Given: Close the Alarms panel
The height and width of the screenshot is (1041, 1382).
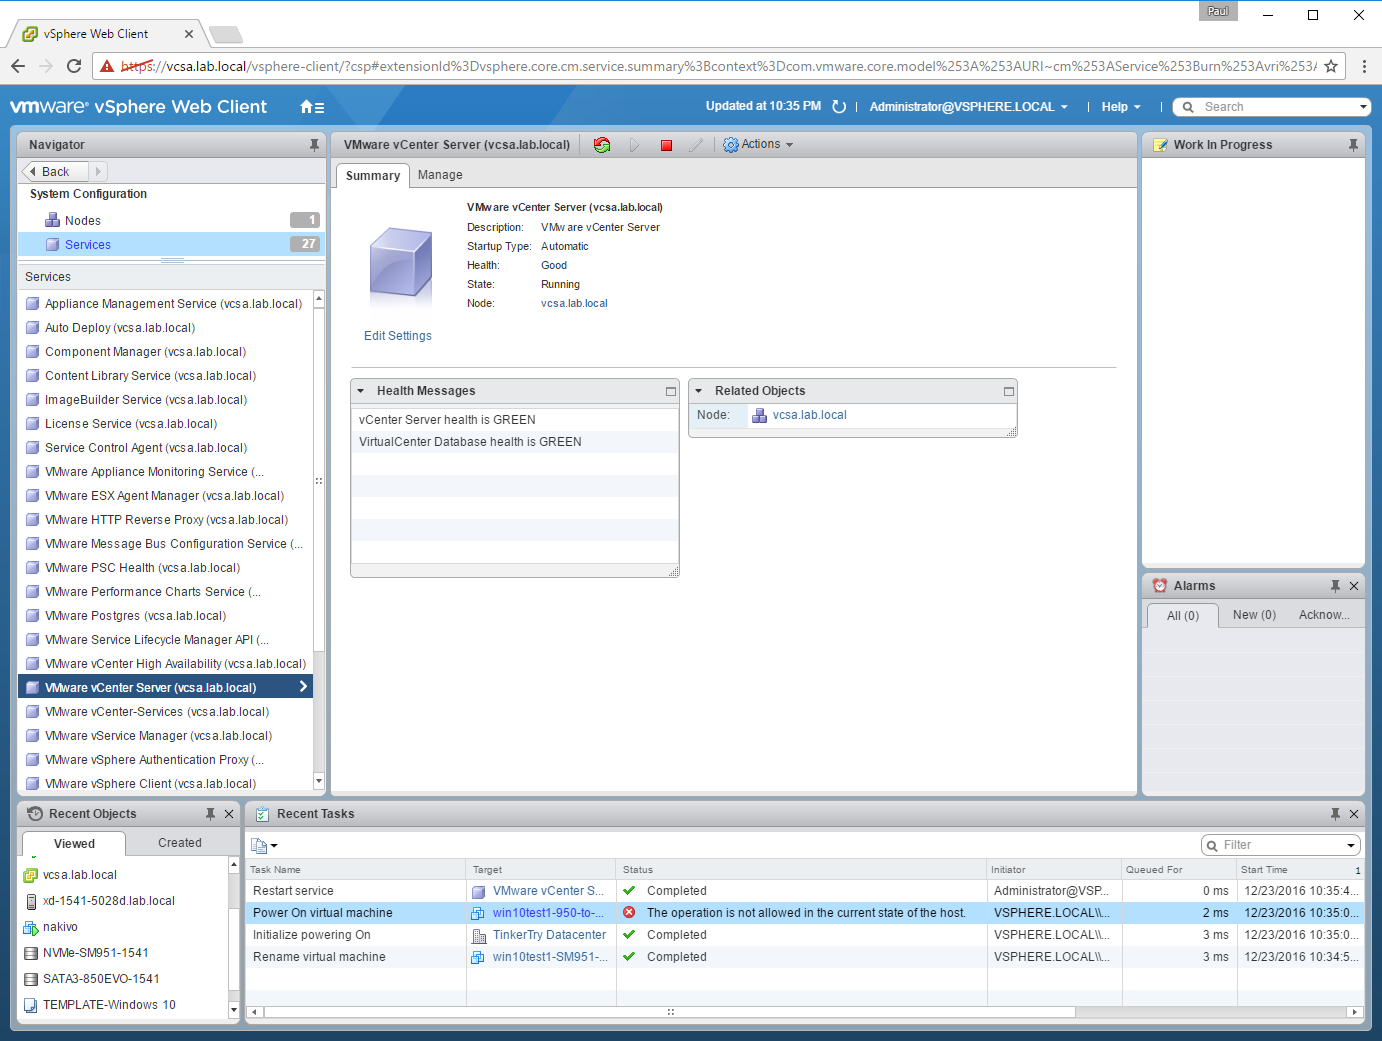Looking at the screenshot, I should 1354,586.
